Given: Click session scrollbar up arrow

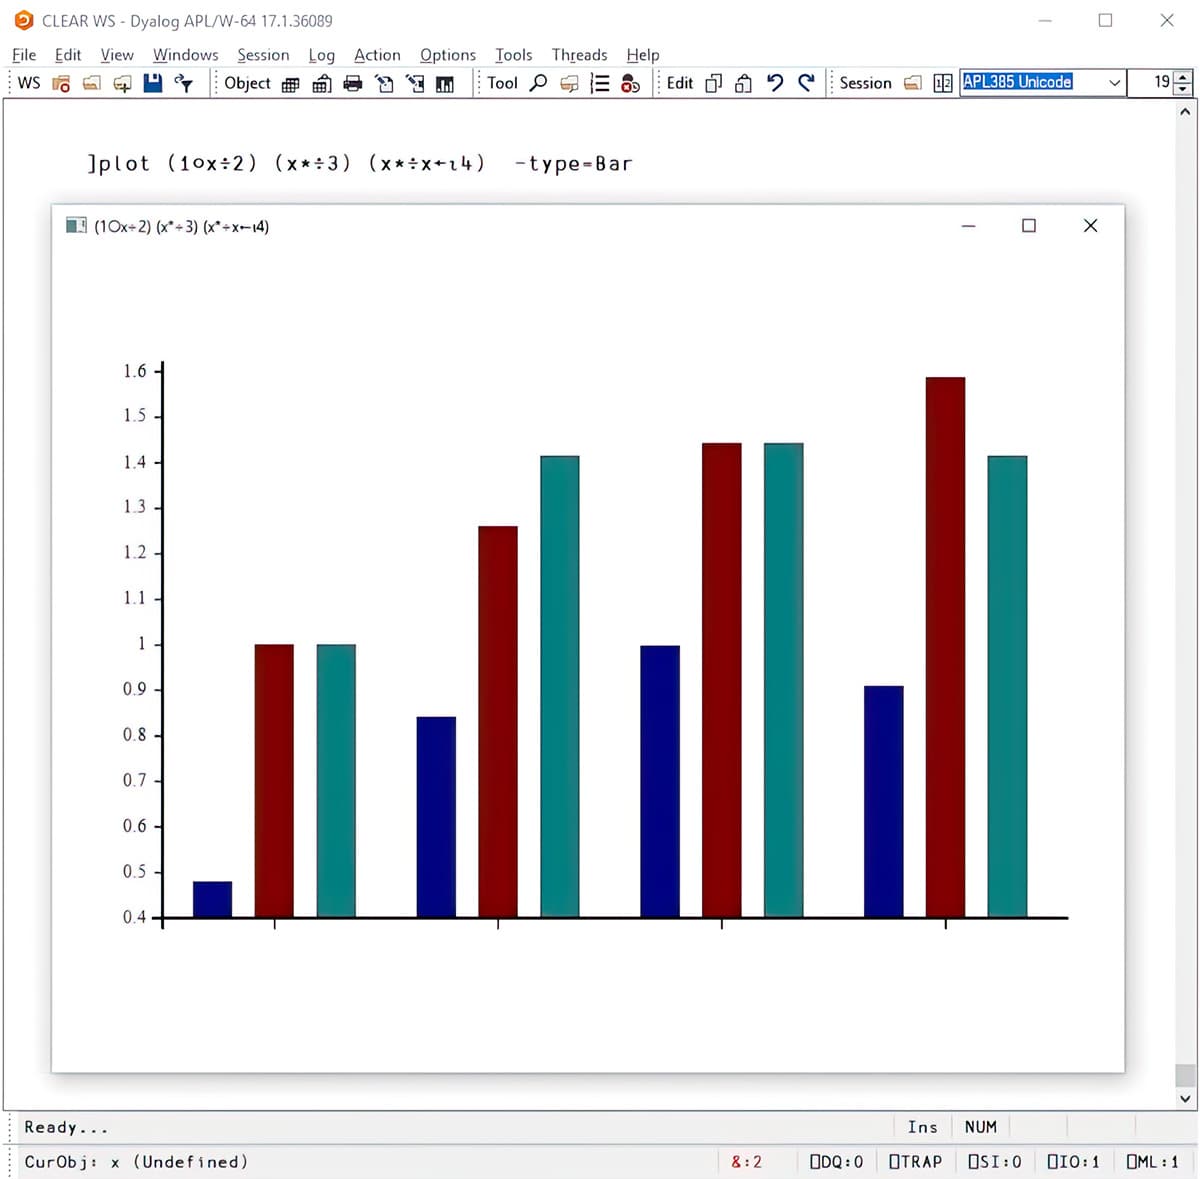Looking at the screenshot, I should click(1185, 112).
